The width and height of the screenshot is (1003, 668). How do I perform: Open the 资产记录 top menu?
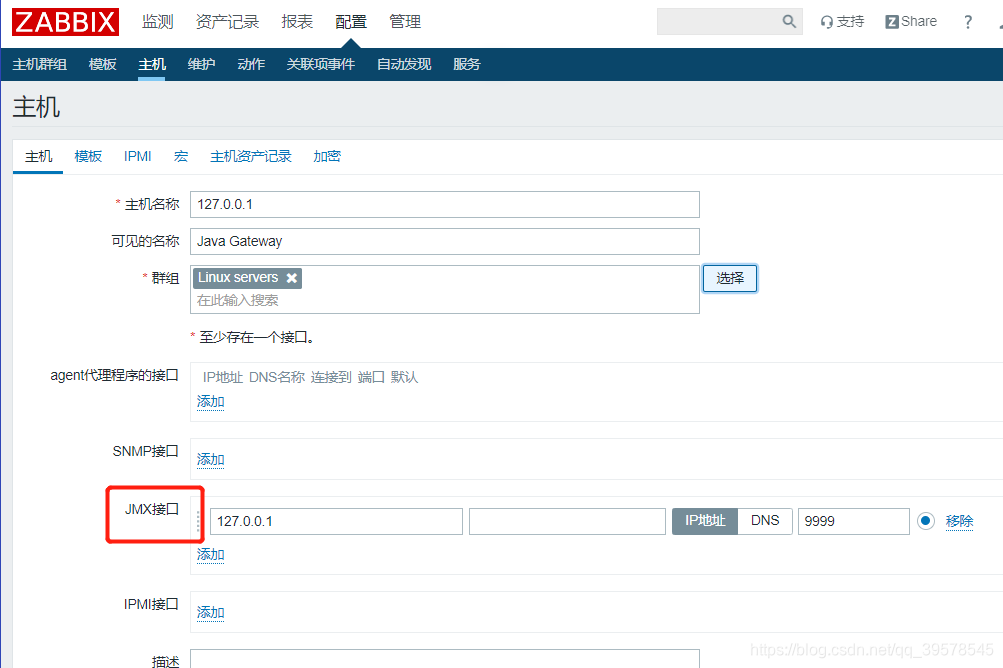(227, 22)
